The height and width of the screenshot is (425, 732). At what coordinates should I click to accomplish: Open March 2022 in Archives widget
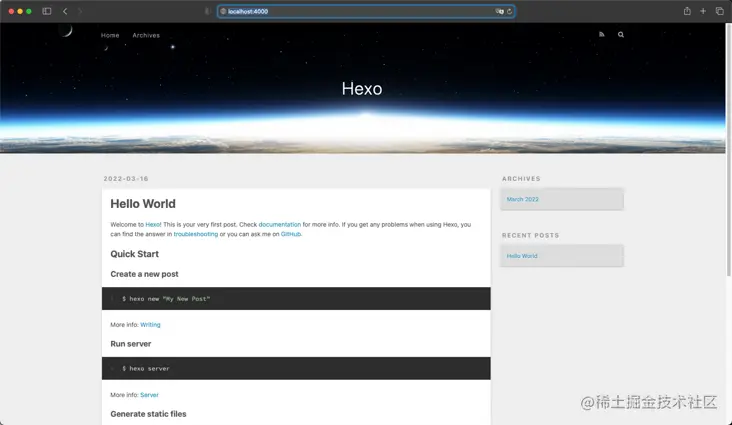tap(522, 199)
